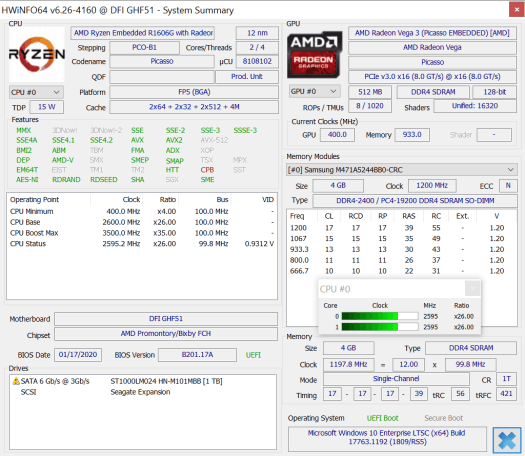The height and width of the screenshot is (456, 525).
Task: Close the System Summary window
Action: click(517, 10)
